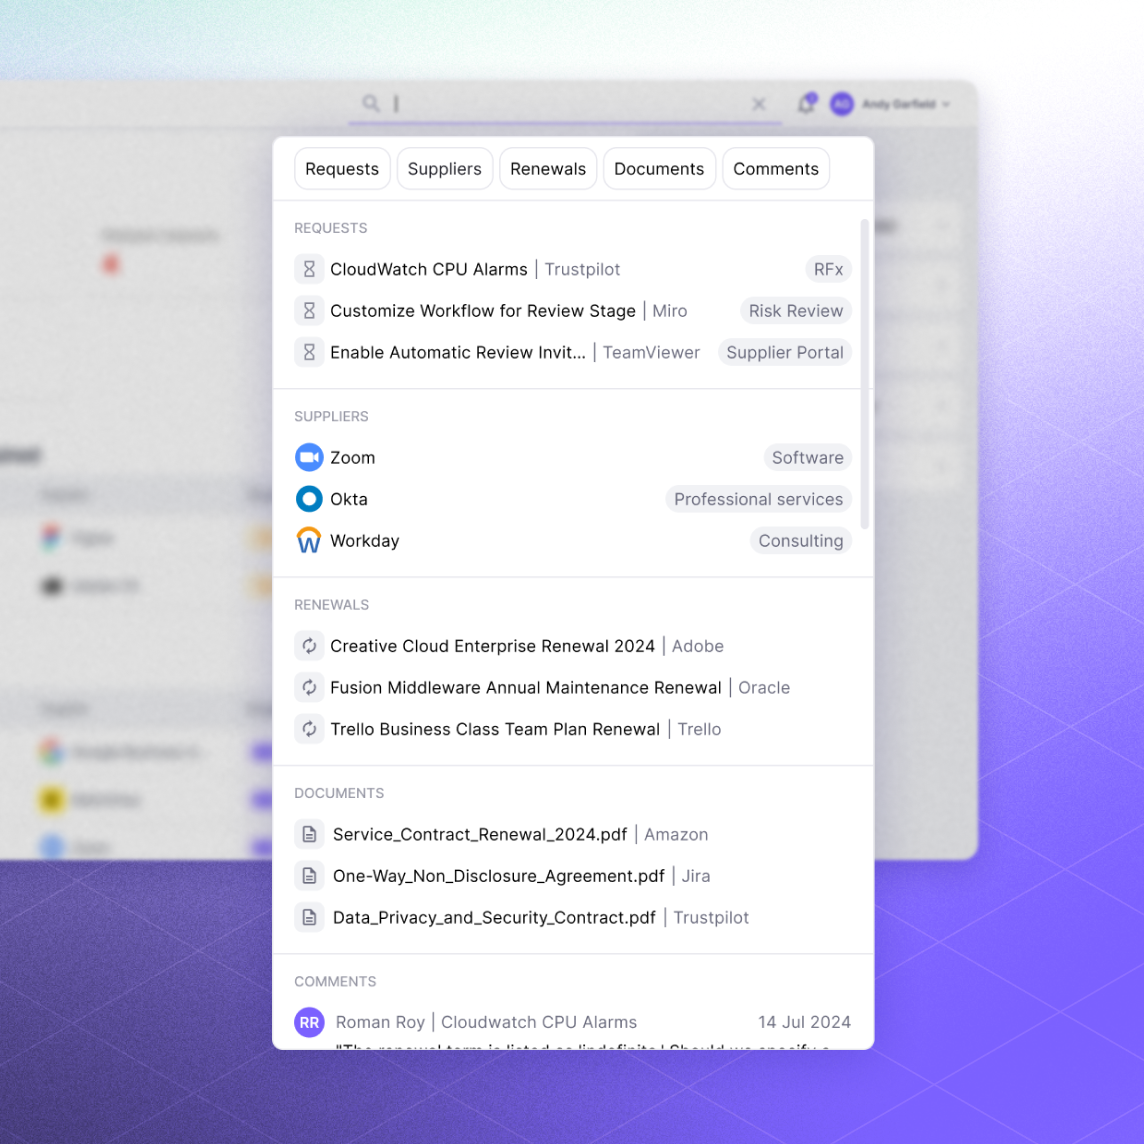The width and height of the screenshot is (1144, 1144).
Task: Select the Comments filter tab
Action: click(x=776, y=169)
